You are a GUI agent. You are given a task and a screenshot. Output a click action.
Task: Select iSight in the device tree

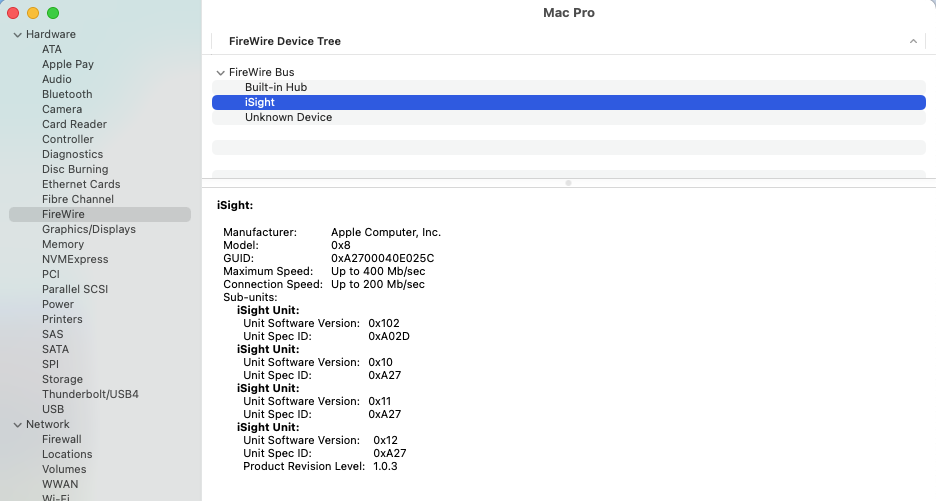[568, 102]
